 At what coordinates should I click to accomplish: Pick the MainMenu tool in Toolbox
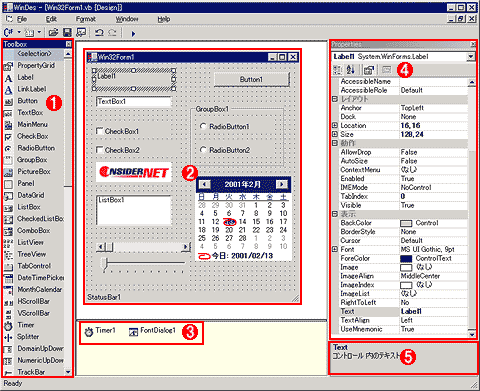click(x=32, y=124)
